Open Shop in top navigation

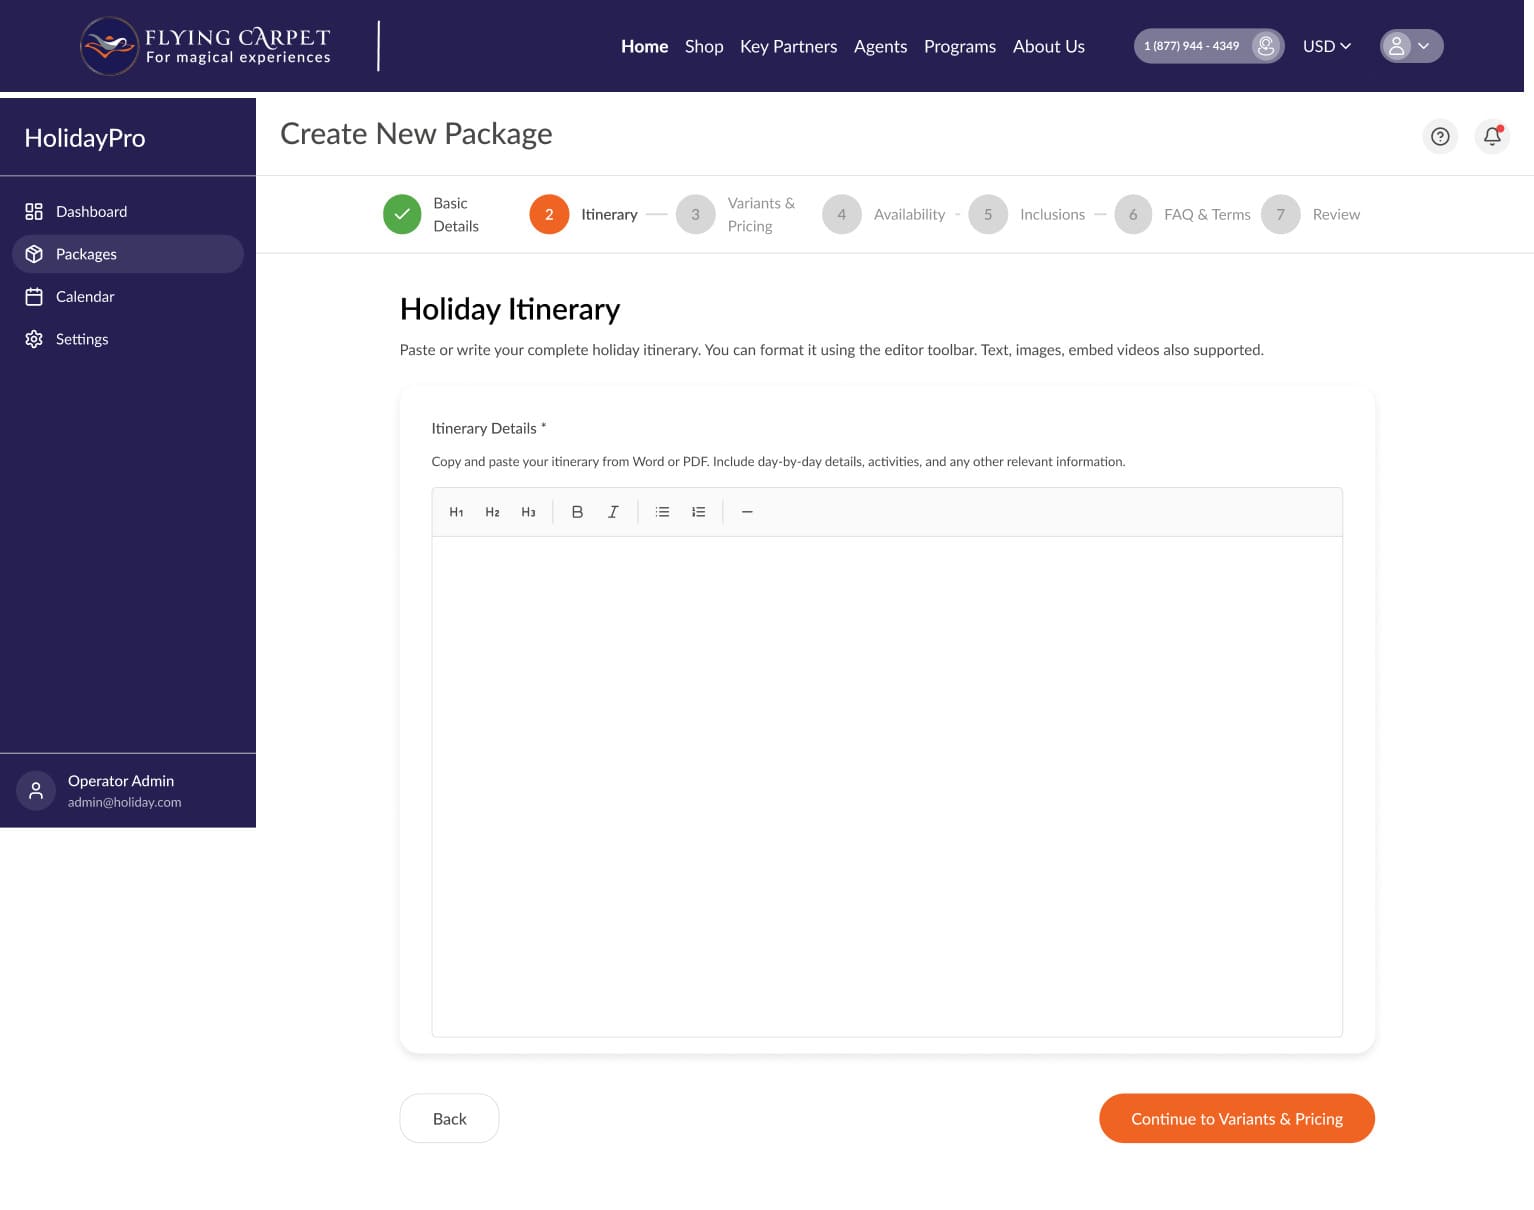point(704,46)
